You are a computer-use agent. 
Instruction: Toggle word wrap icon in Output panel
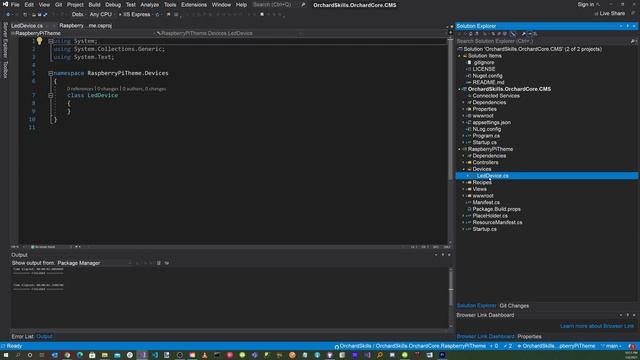[x=167, y=263]
